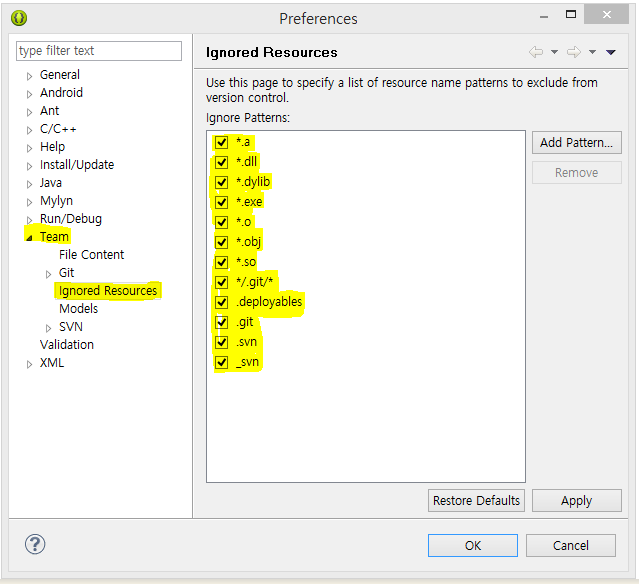
Task: Uncheck the *.dylib ignore pattern
Action: click(221, 183)
